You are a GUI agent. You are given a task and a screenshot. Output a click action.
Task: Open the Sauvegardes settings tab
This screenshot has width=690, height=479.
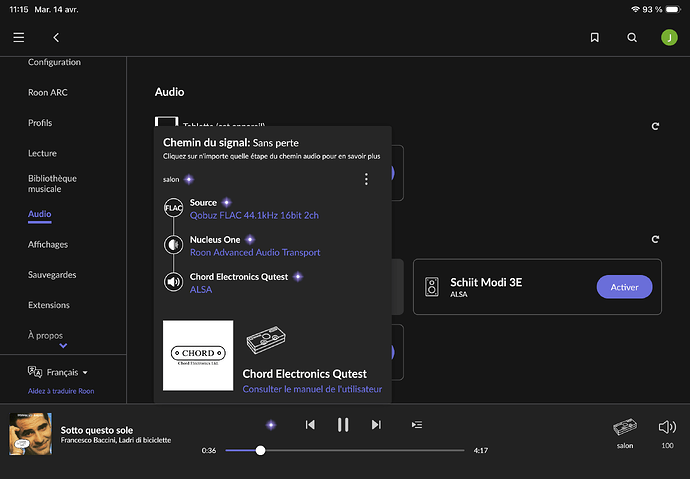point(52,274)
